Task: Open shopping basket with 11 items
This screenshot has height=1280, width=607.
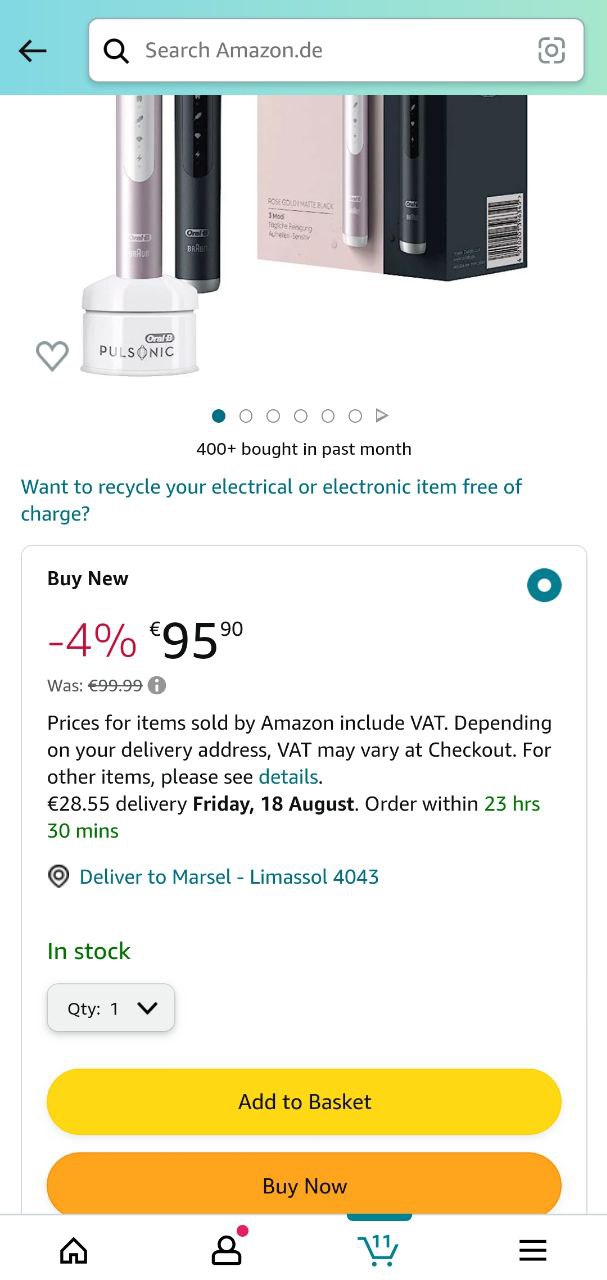Action: pyautogui.click(x=378, y=1249)
